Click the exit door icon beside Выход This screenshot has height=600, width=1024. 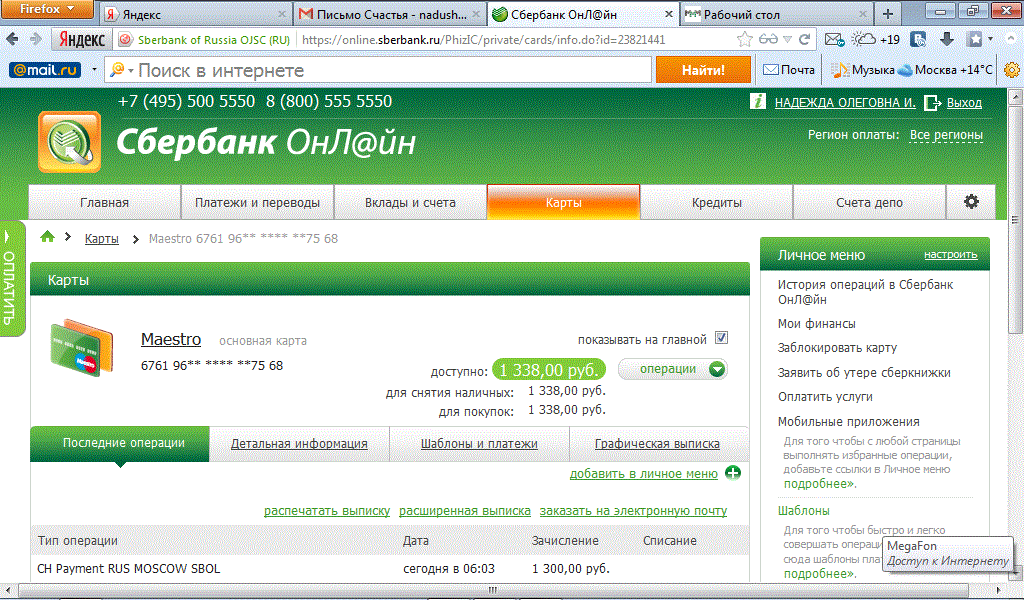(933, 103)
